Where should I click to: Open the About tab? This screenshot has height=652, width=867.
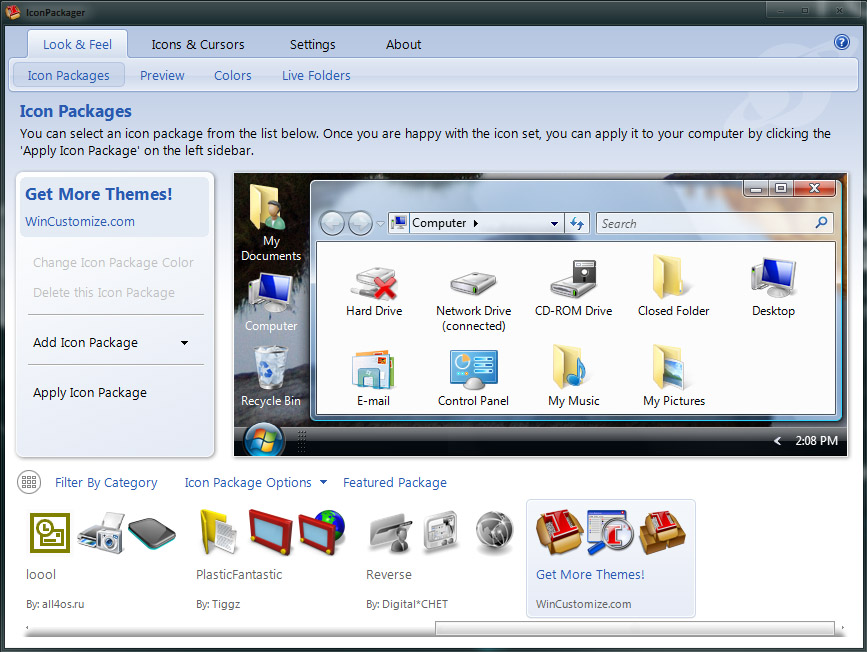[404, 44]
